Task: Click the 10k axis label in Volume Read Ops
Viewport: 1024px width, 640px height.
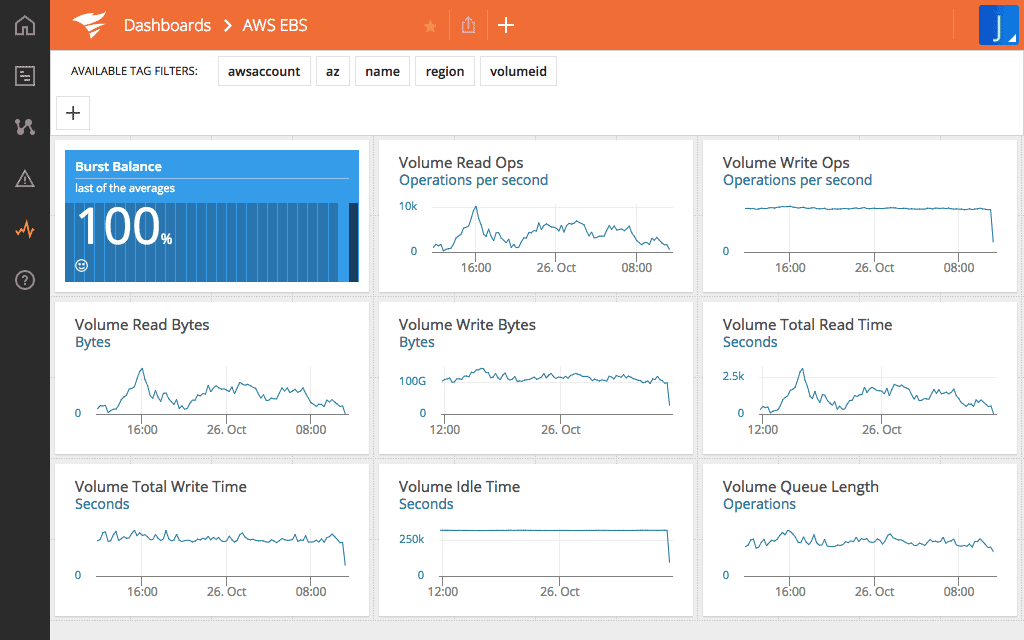Action: pos(408,206)
